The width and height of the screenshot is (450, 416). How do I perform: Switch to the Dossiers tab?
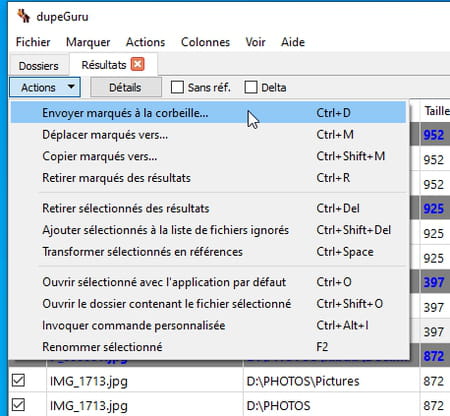38,66
